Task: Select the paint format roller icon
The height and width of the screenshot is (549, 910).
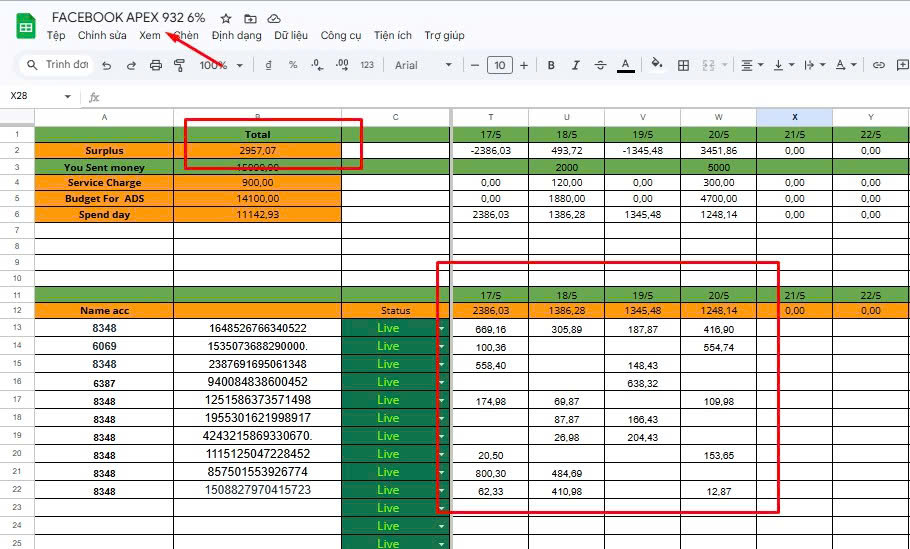Action: (x=179, y=65)
